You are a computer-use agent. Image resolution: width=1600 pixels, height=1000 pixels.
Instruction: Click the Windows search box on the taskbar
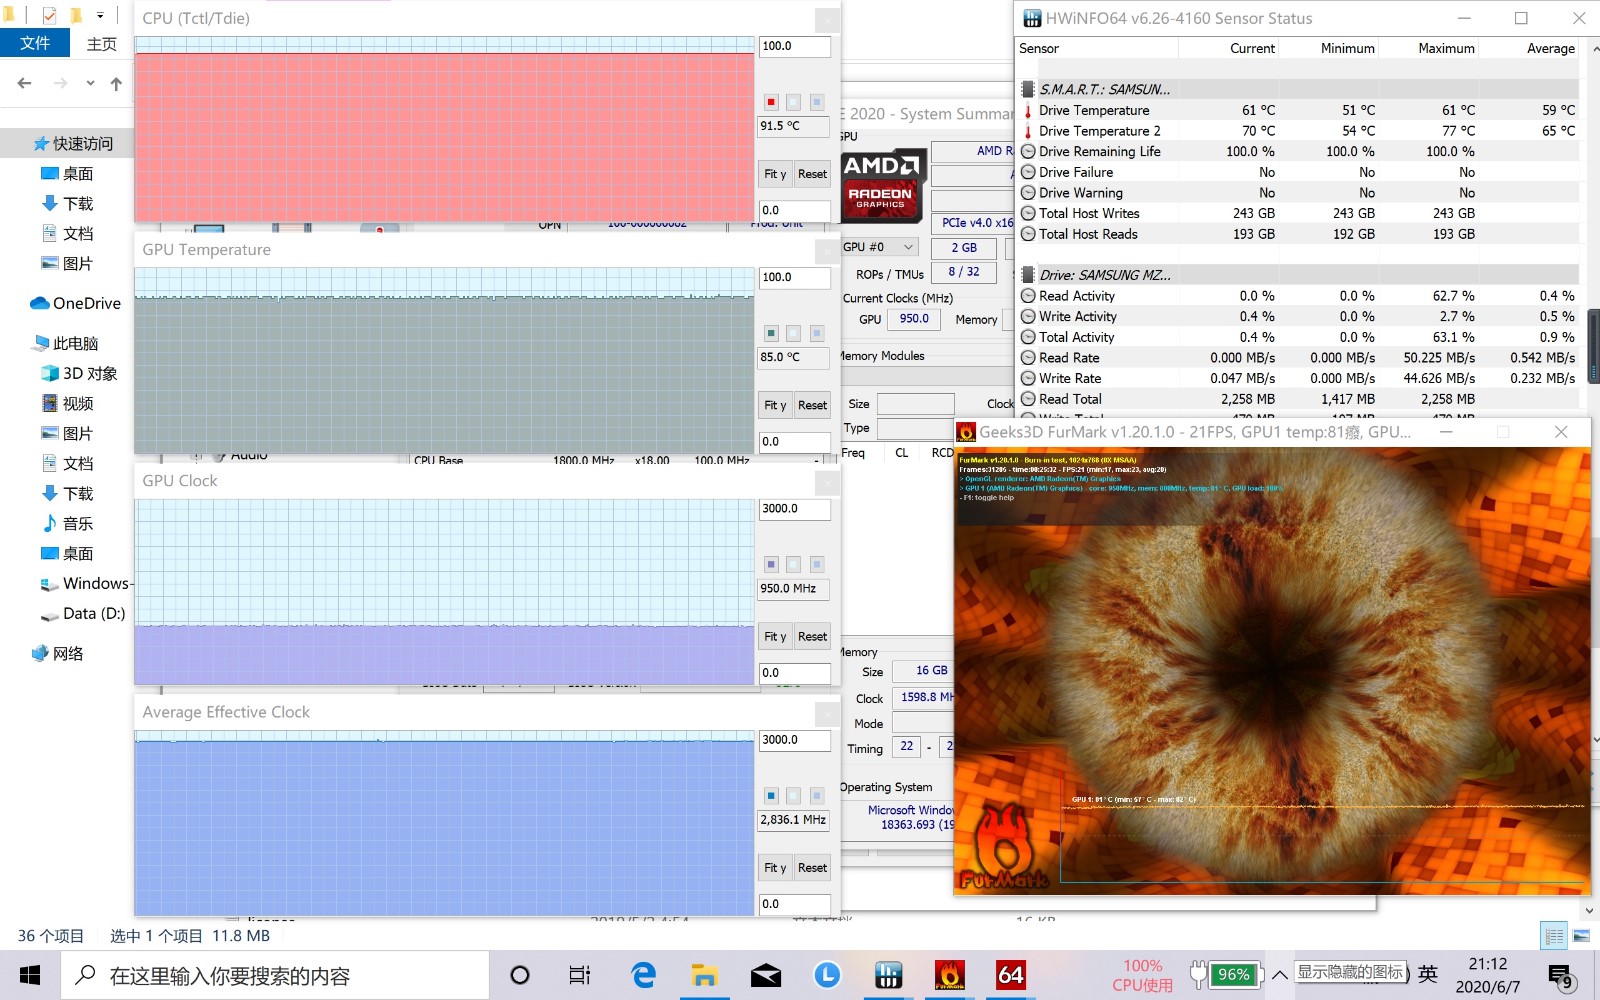tap(276, 975)
